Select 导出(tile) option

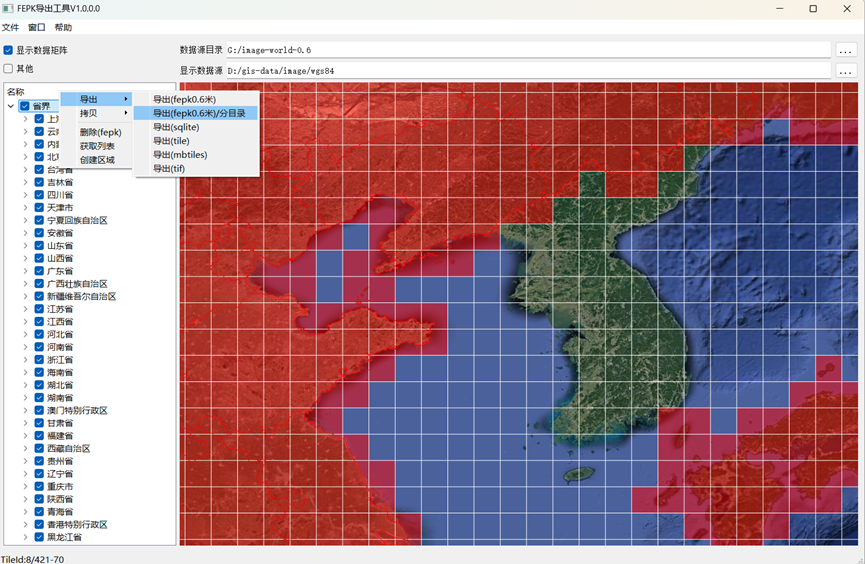[197, 141]
